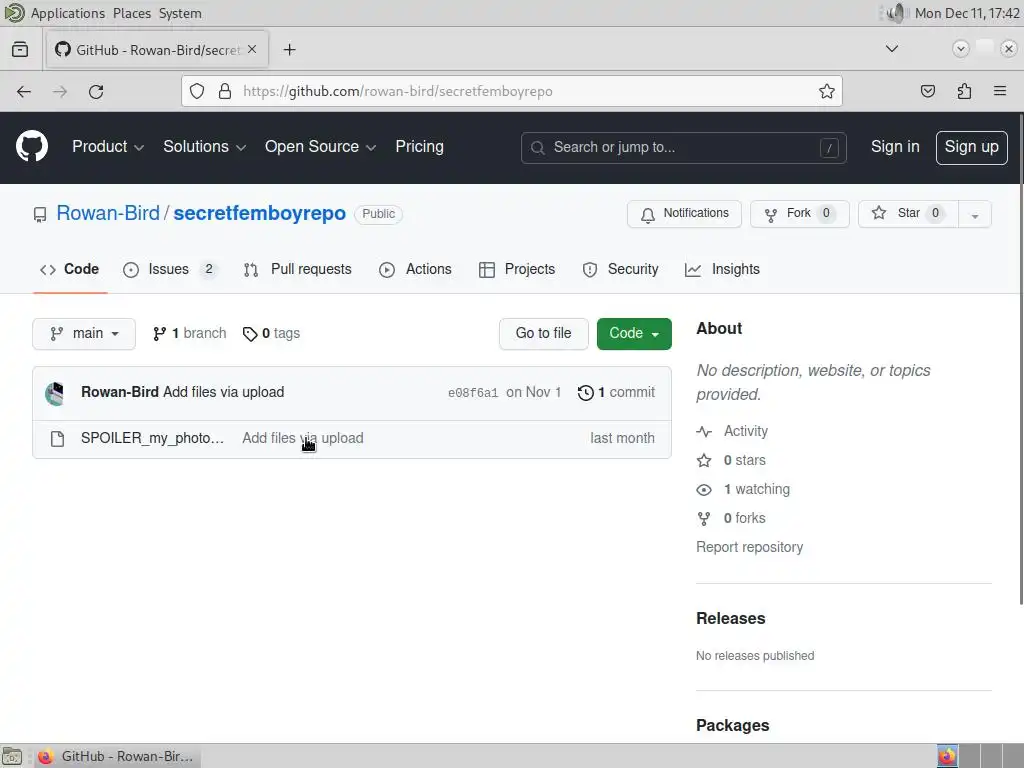Viewport: 1024px width, 768px height.
Task: Click the eye icon beside 1 watching
Action: pos(704,489)
